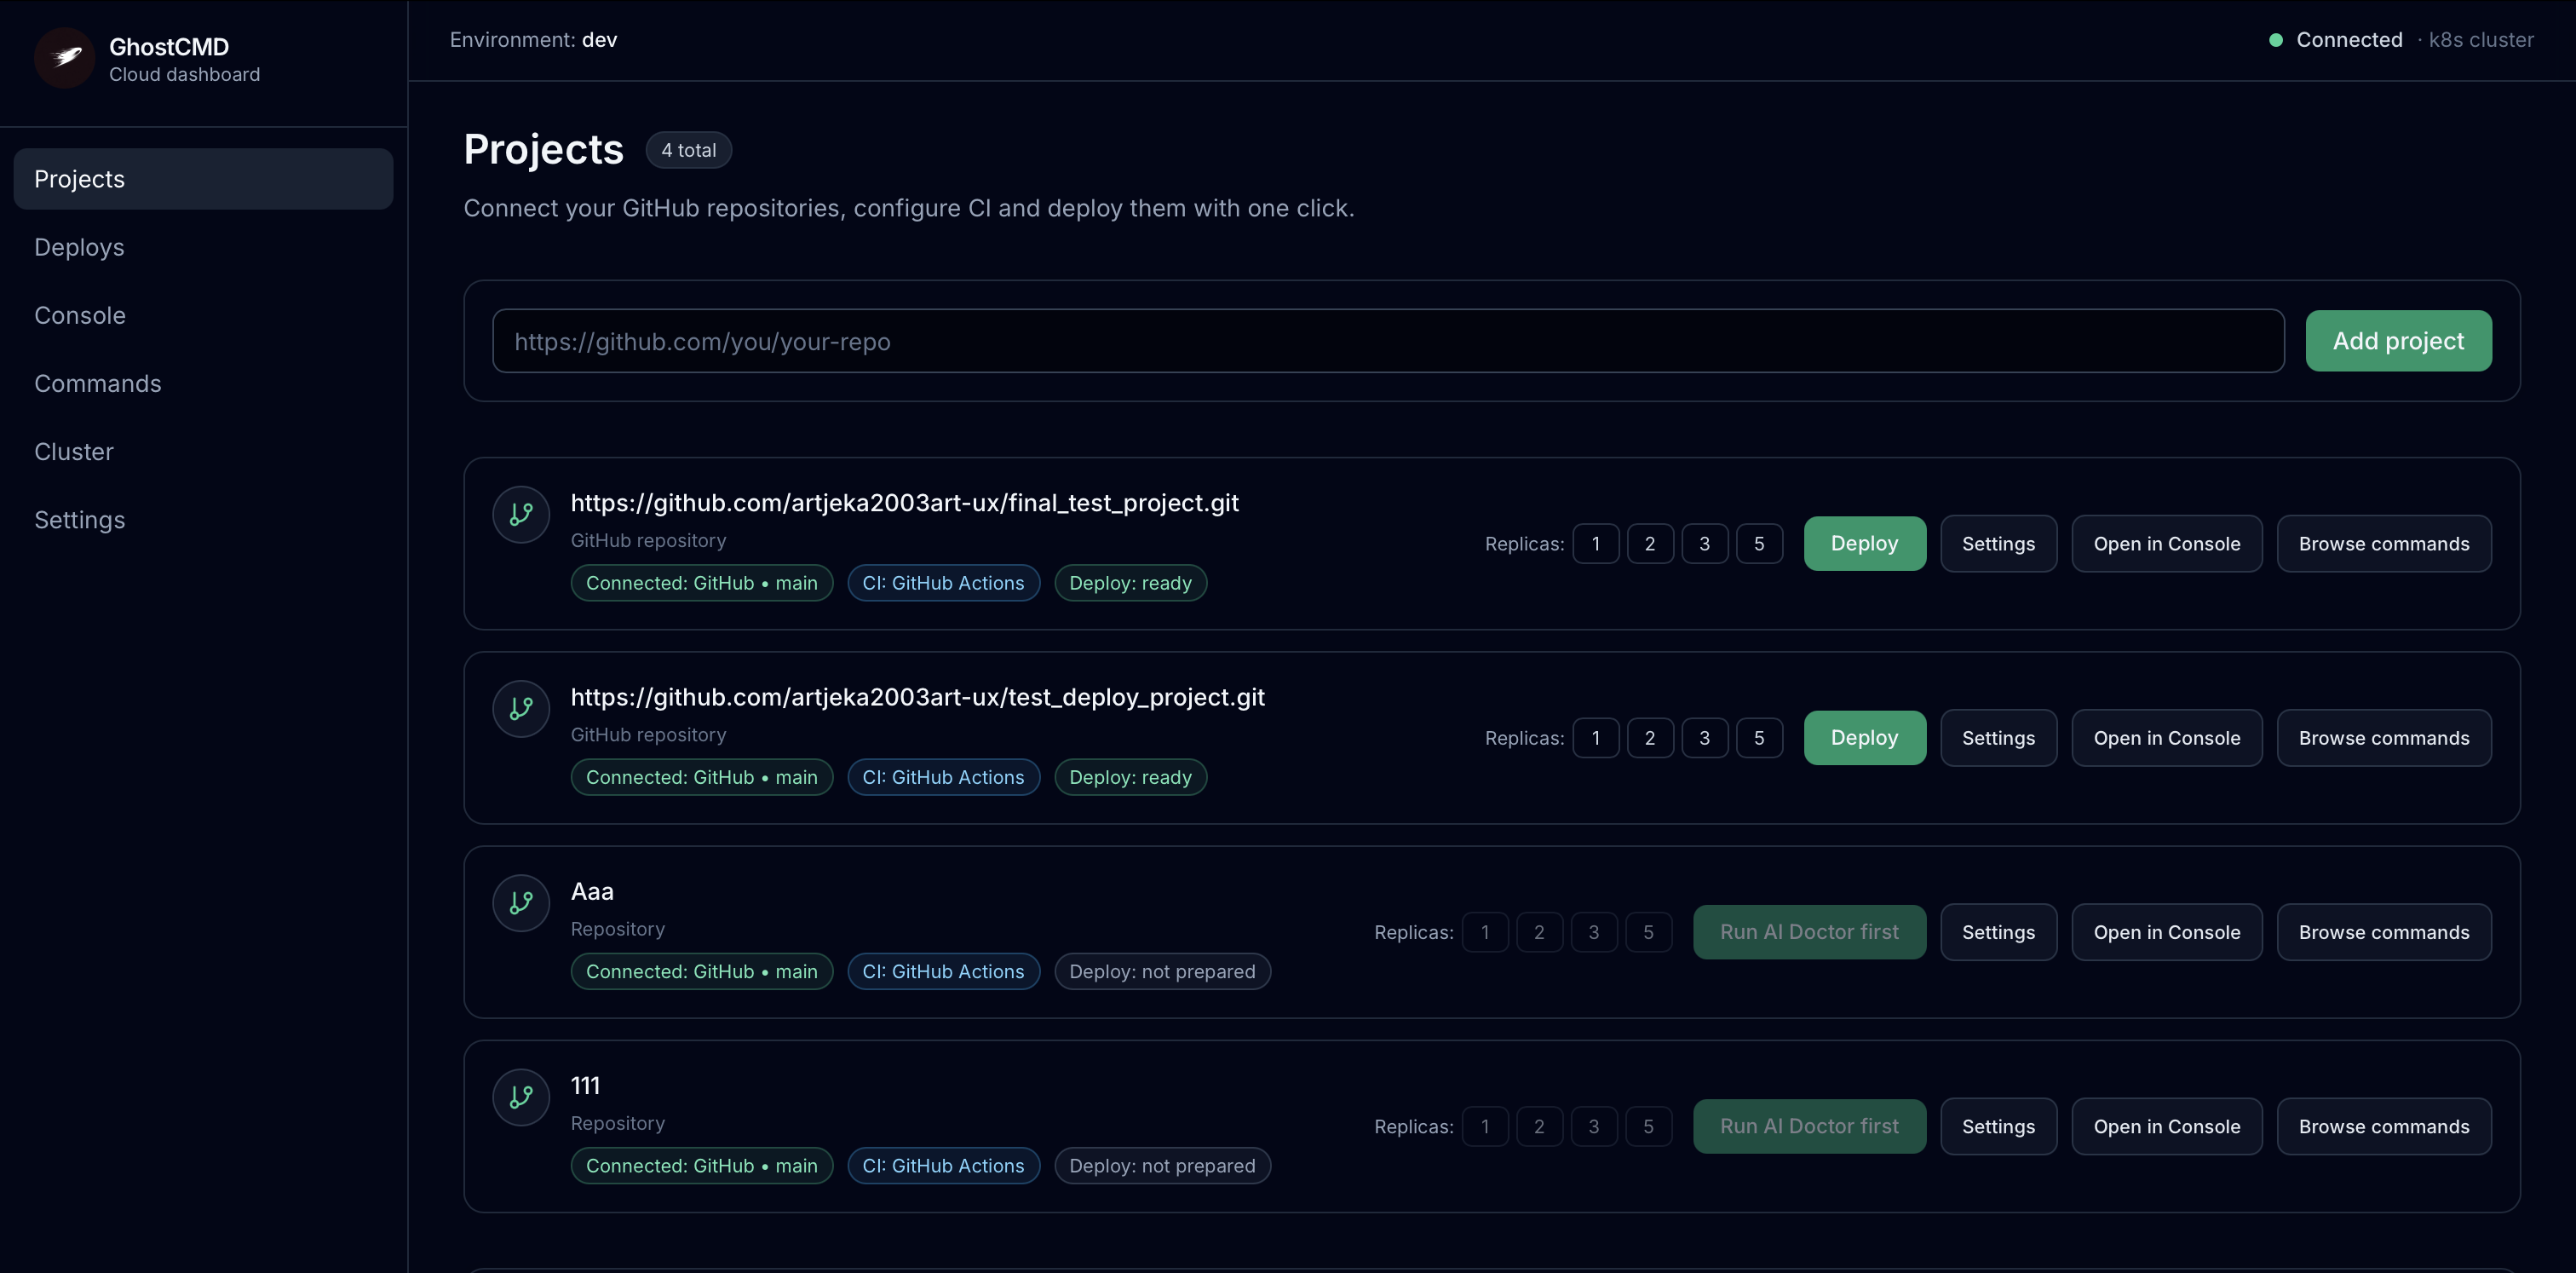The width and height of the screenshot is (2576, 1273).
Task: Click the repository icon beside test_deploy_project
Action: [520, 708]
